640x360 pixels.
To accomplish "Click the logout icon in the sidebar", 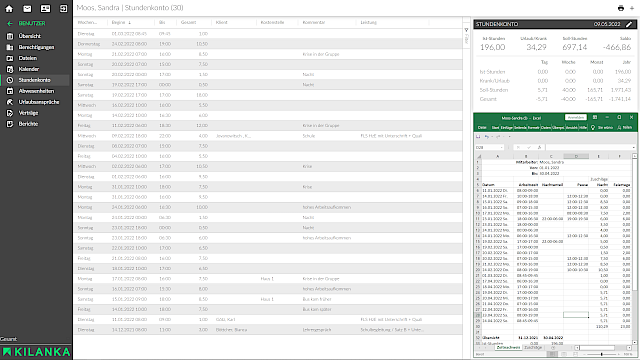I will coord(64,8).
